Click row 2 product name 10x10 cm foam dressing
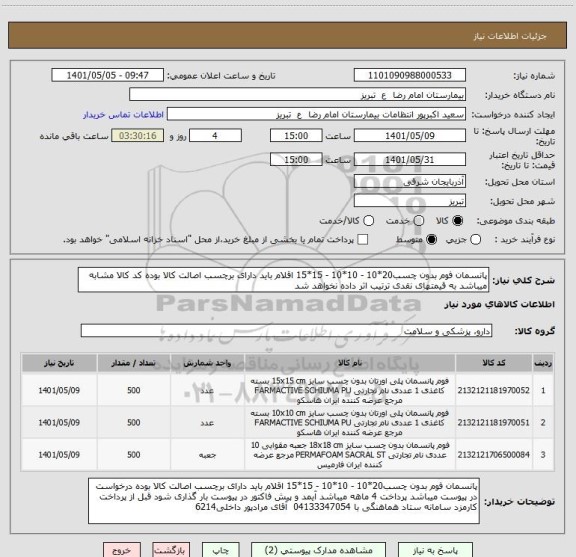 click(350, 423)
